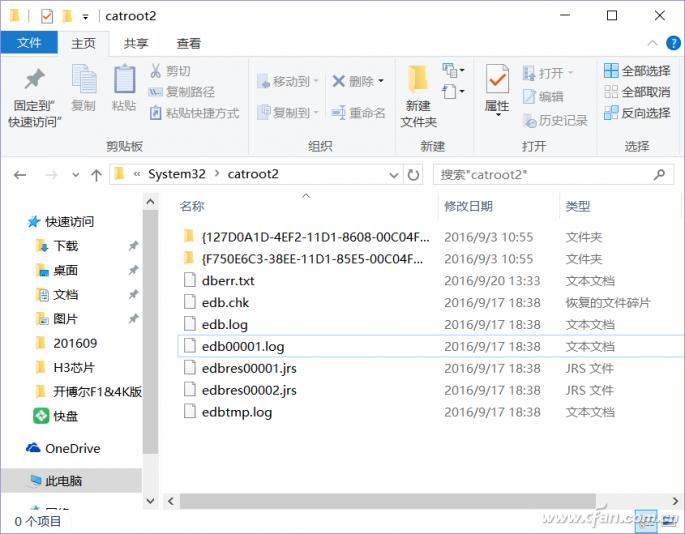Click the search magnifier icon

pyautogui.click(x=659, y=175)
